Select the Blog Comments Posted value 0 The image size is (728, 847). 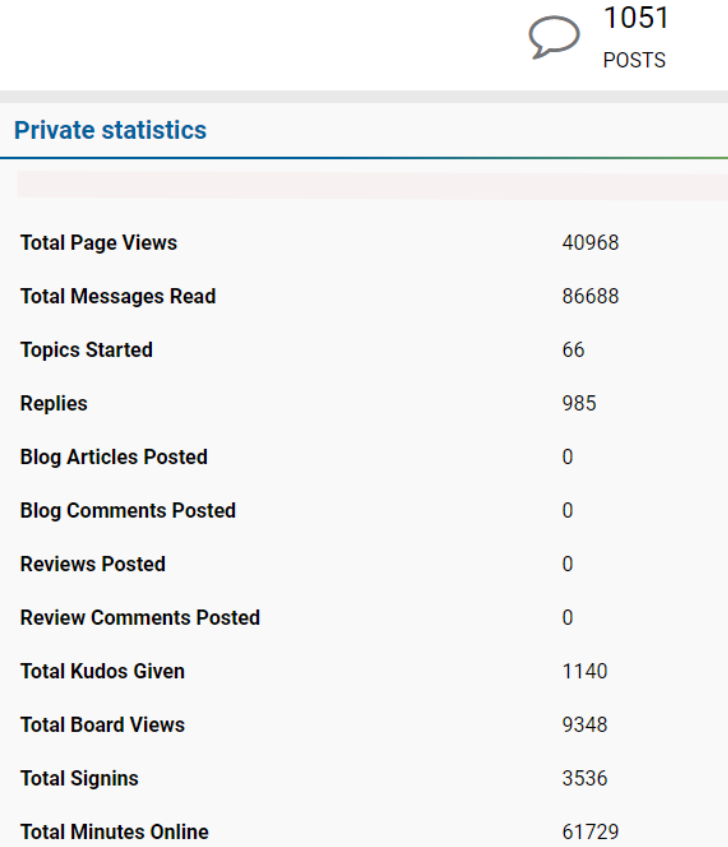click(x=567, y=510)
